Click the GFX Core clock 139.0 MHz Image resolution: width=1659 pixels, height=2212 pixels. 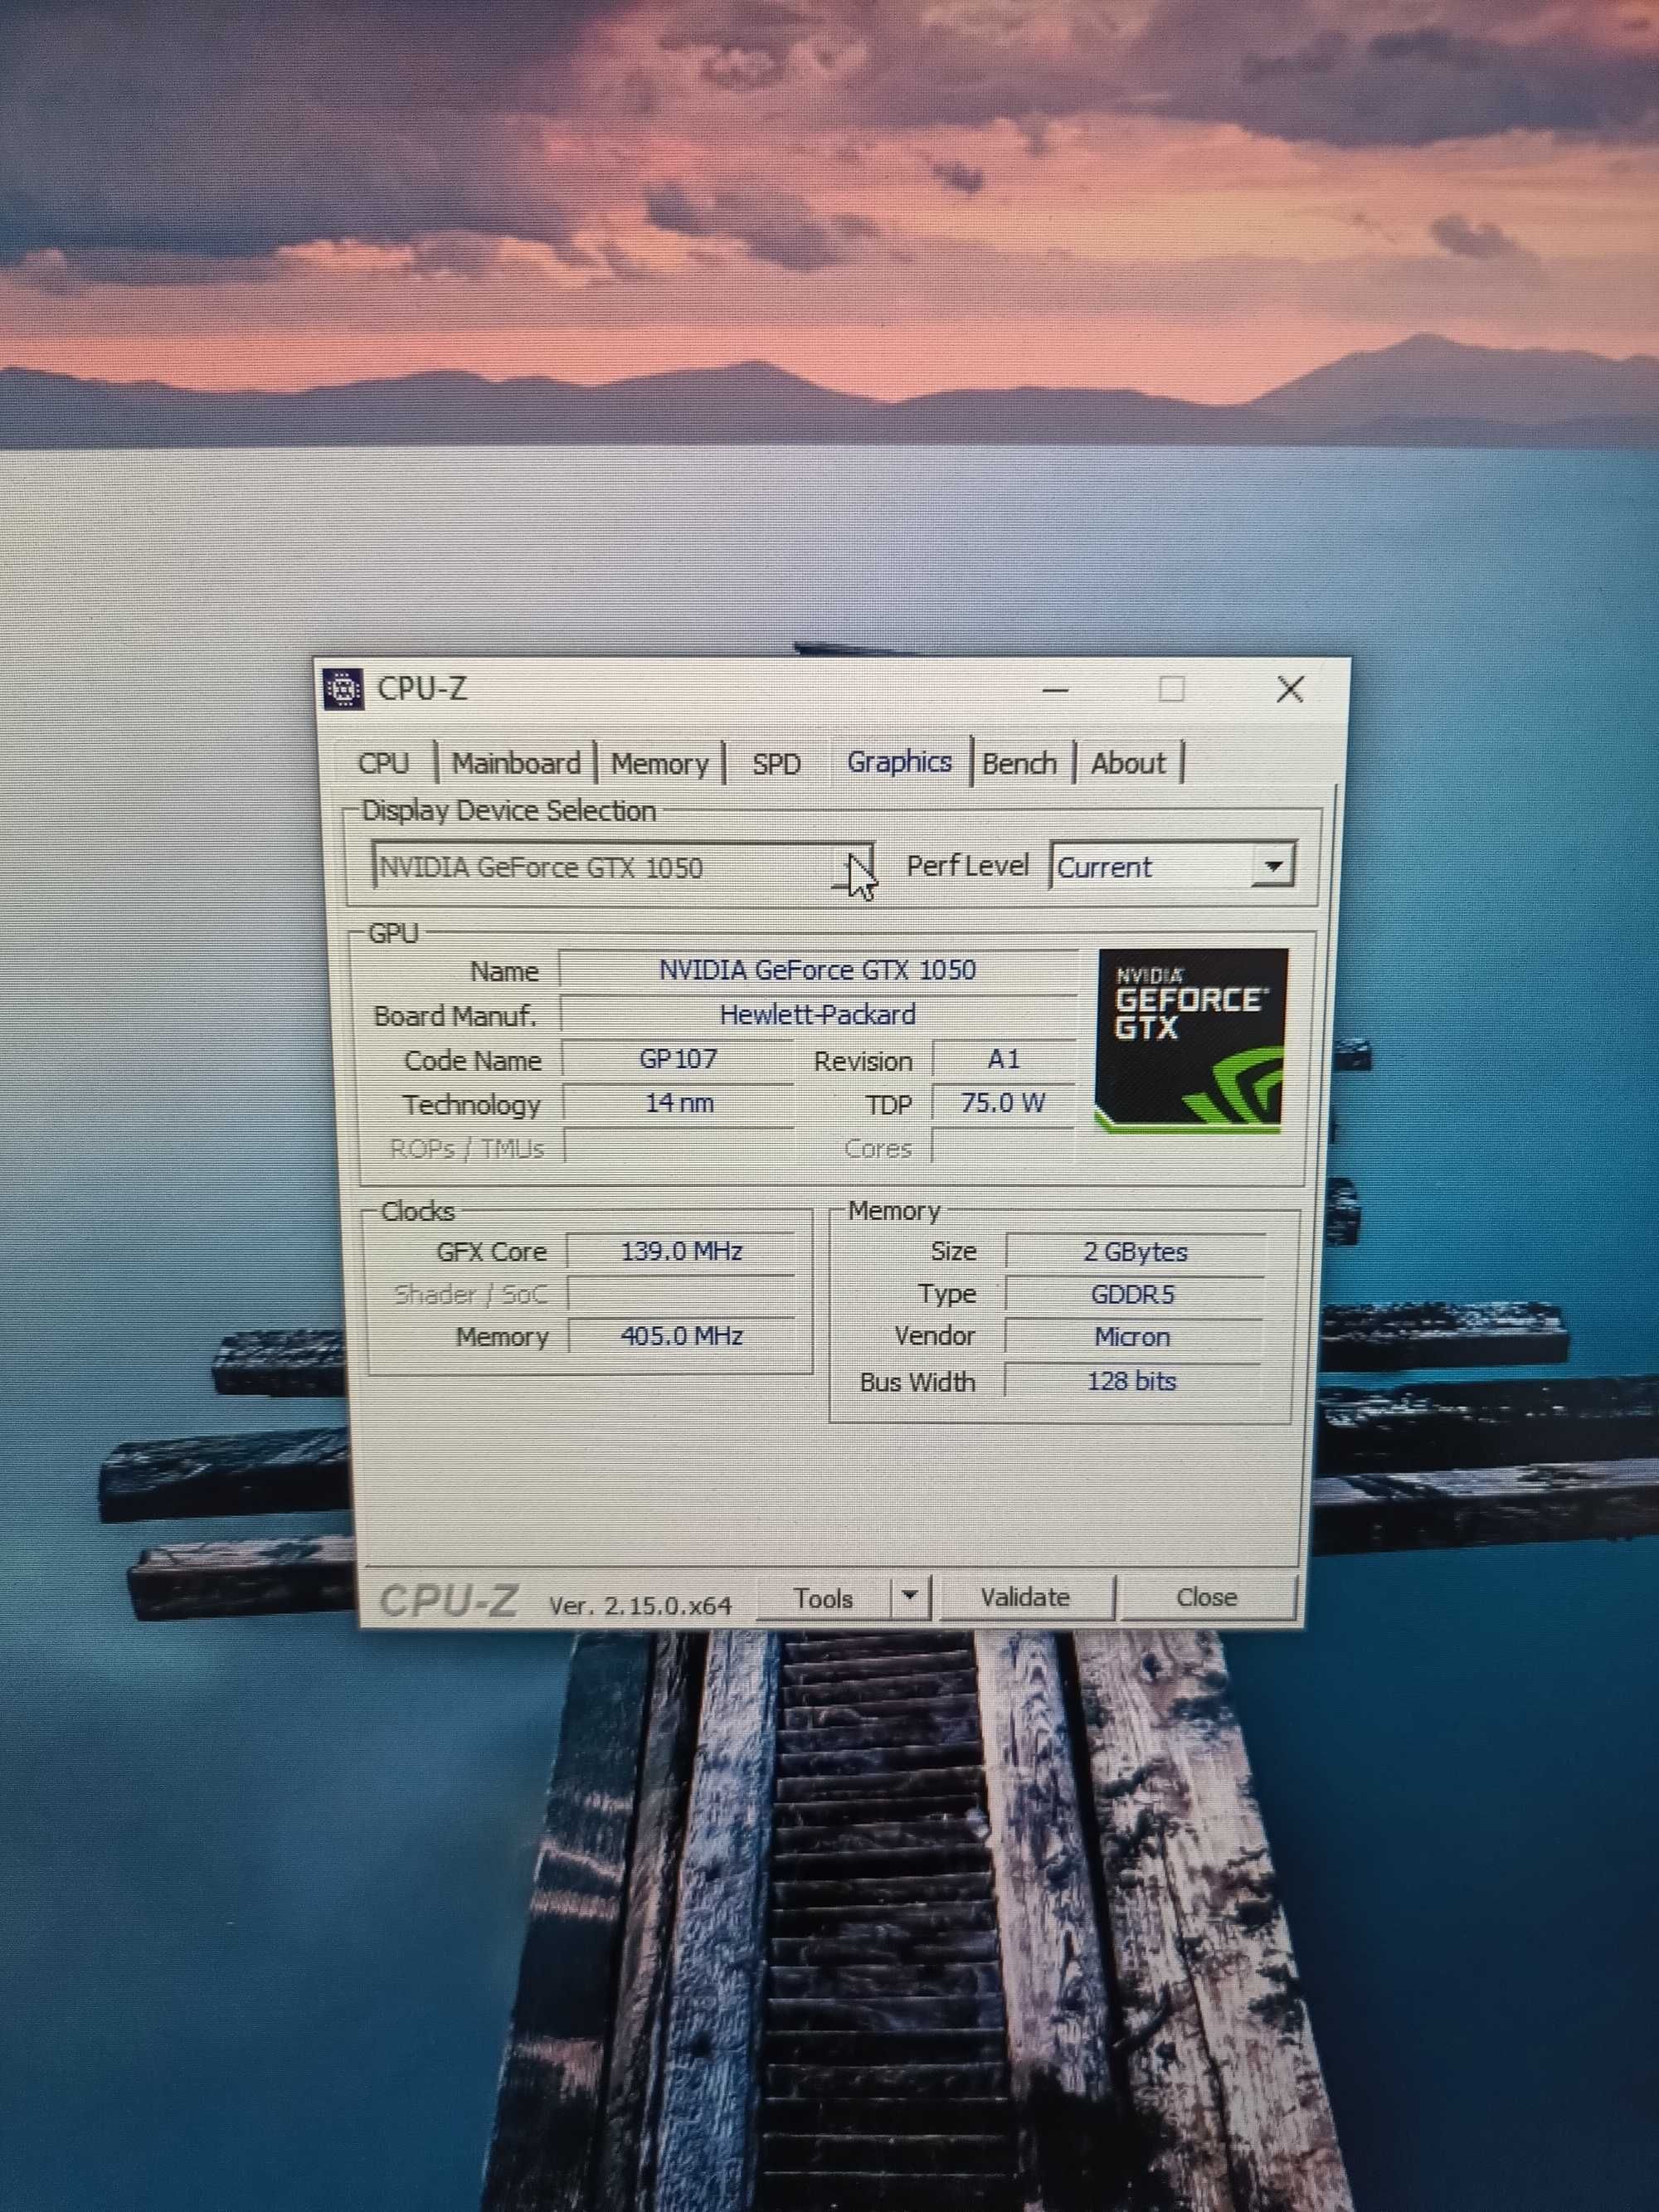pyautogui.click(x=681, y=1251)
